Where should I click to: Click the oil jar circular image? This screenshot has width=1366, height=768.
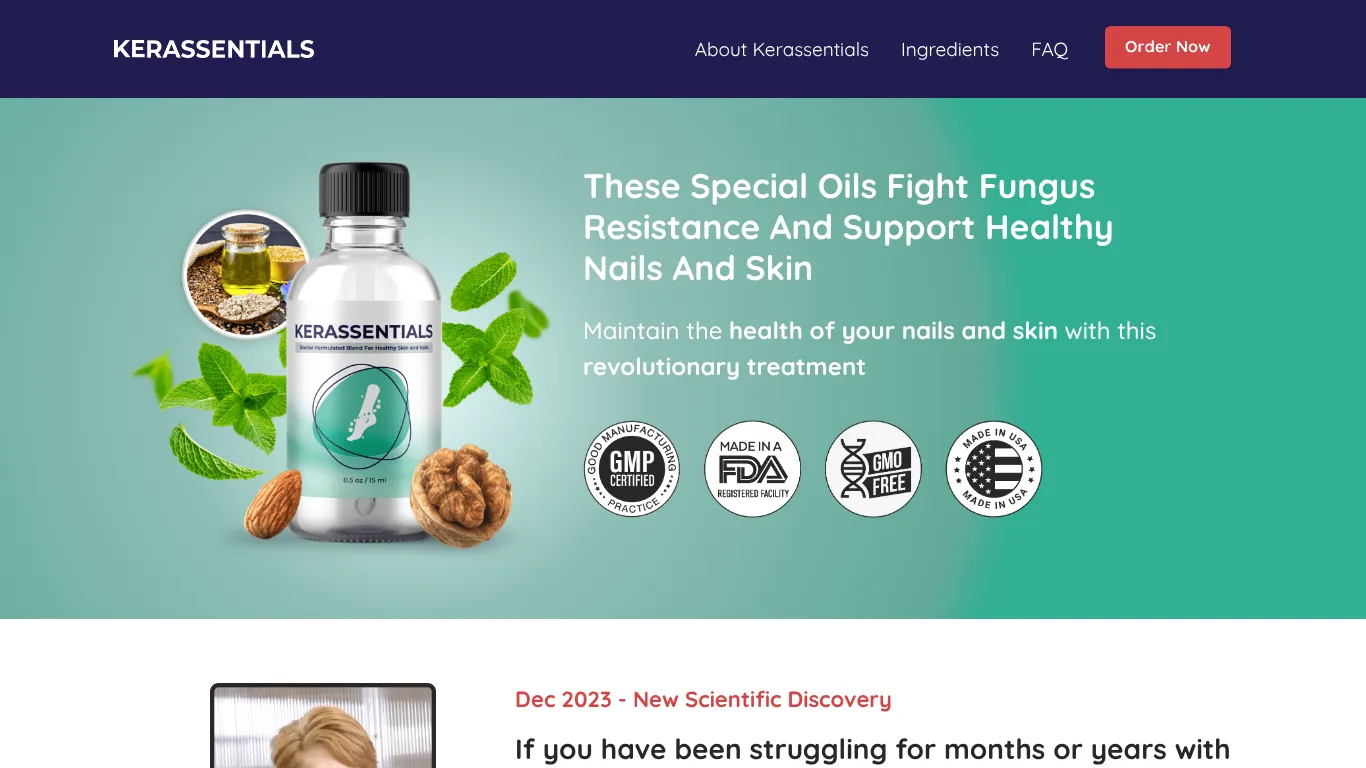[246, 274]
